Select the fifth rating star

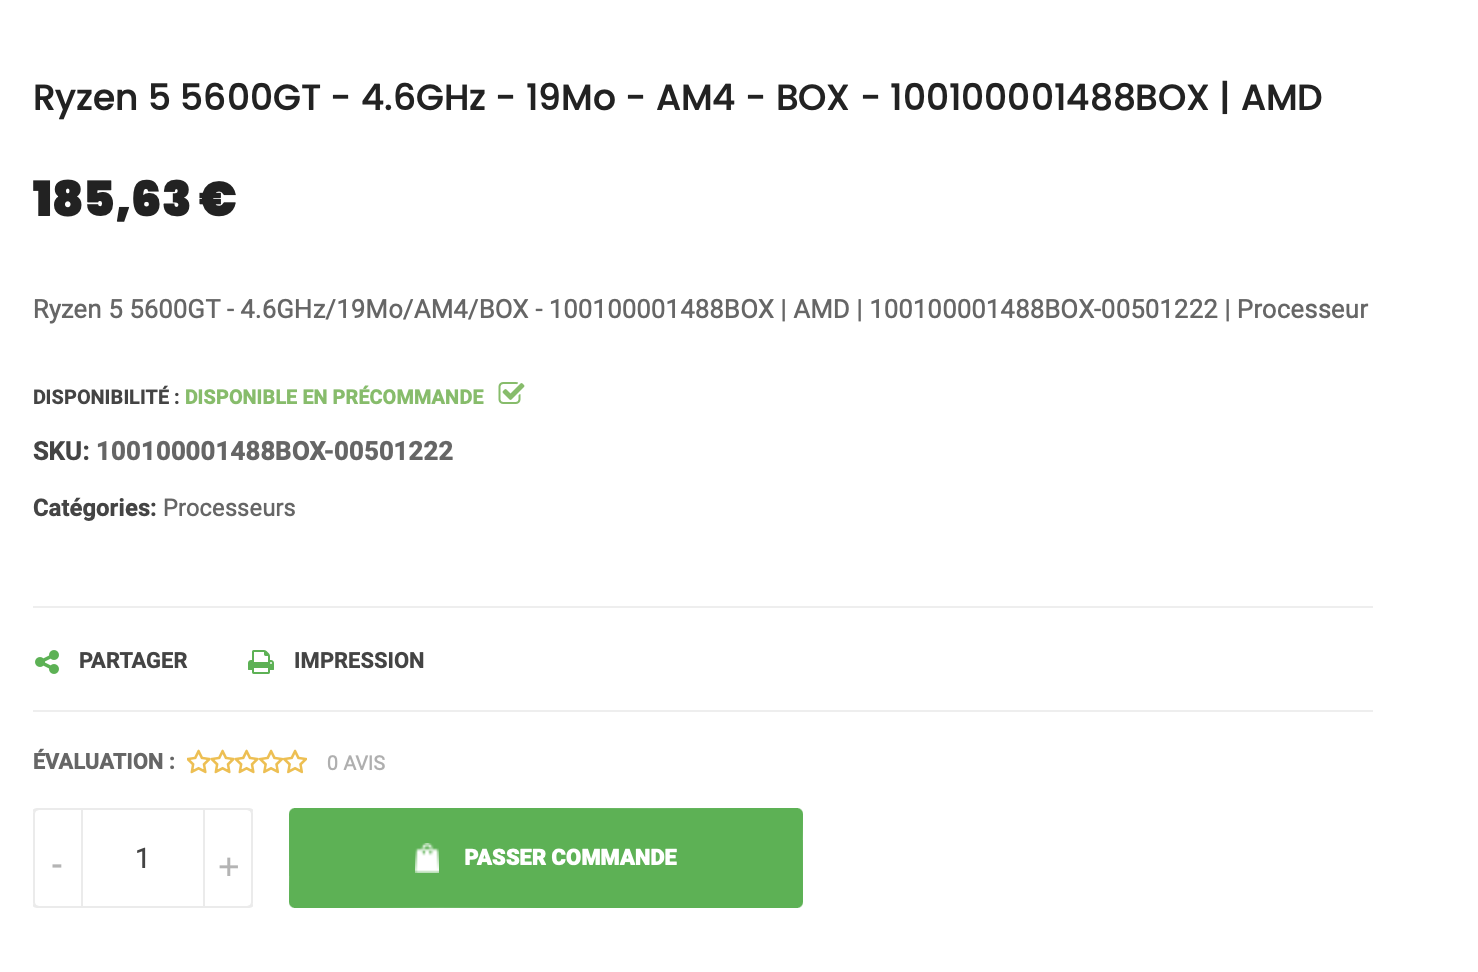(x=296, y=762)
